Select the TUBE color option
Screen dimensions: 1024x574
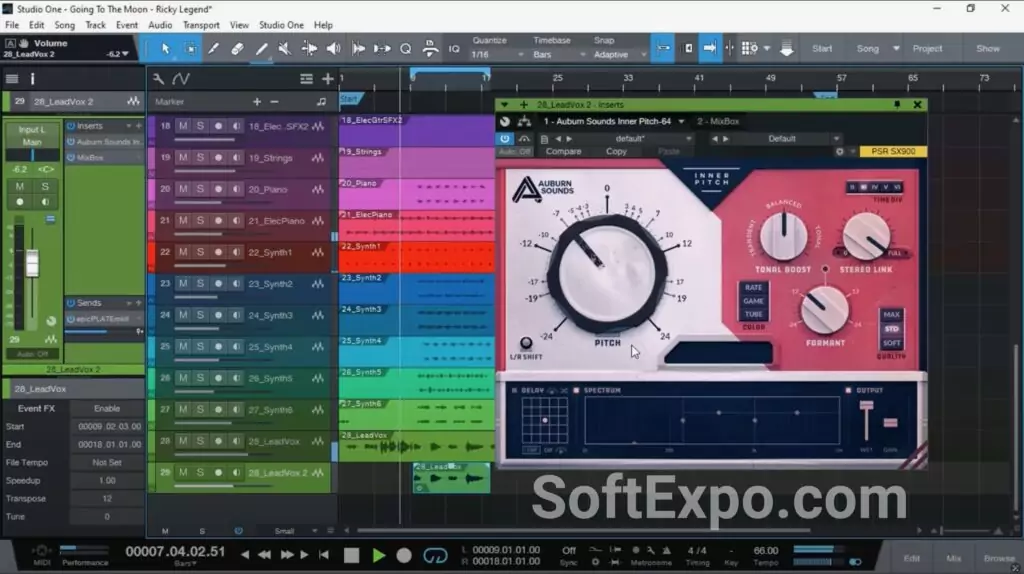tap(754, 314)
